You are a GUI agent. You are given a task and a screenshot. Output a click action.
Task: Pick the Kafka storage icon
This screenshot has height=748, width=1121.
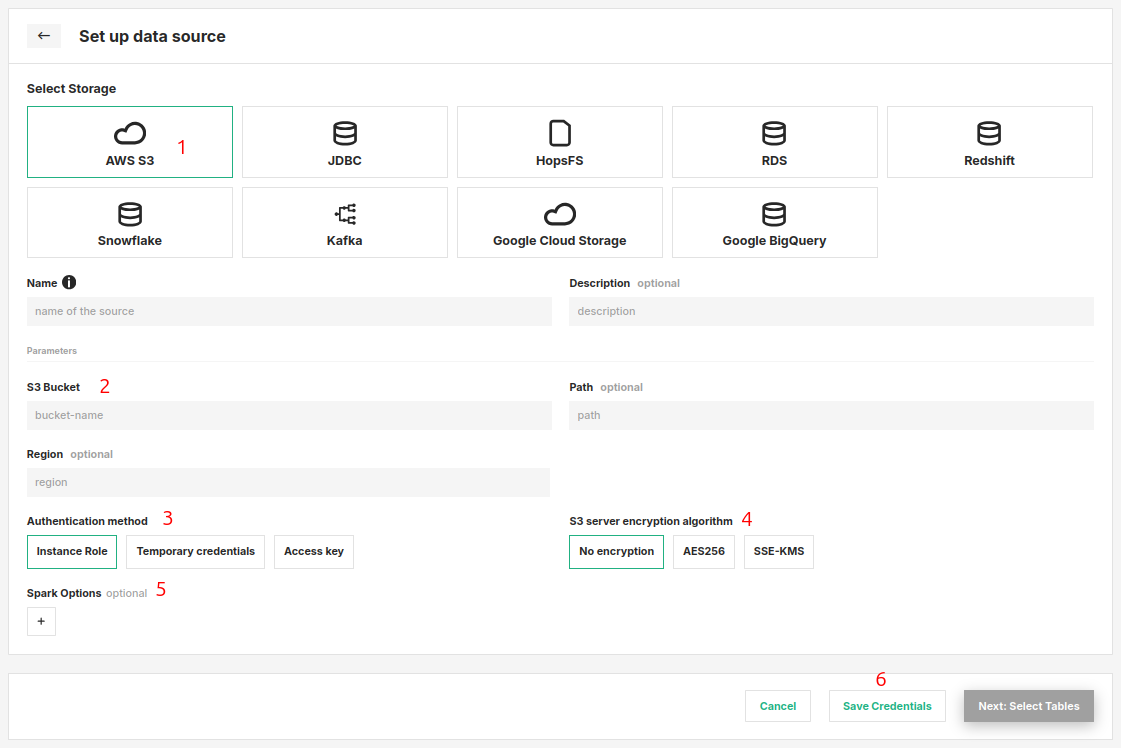click(345, 214)
